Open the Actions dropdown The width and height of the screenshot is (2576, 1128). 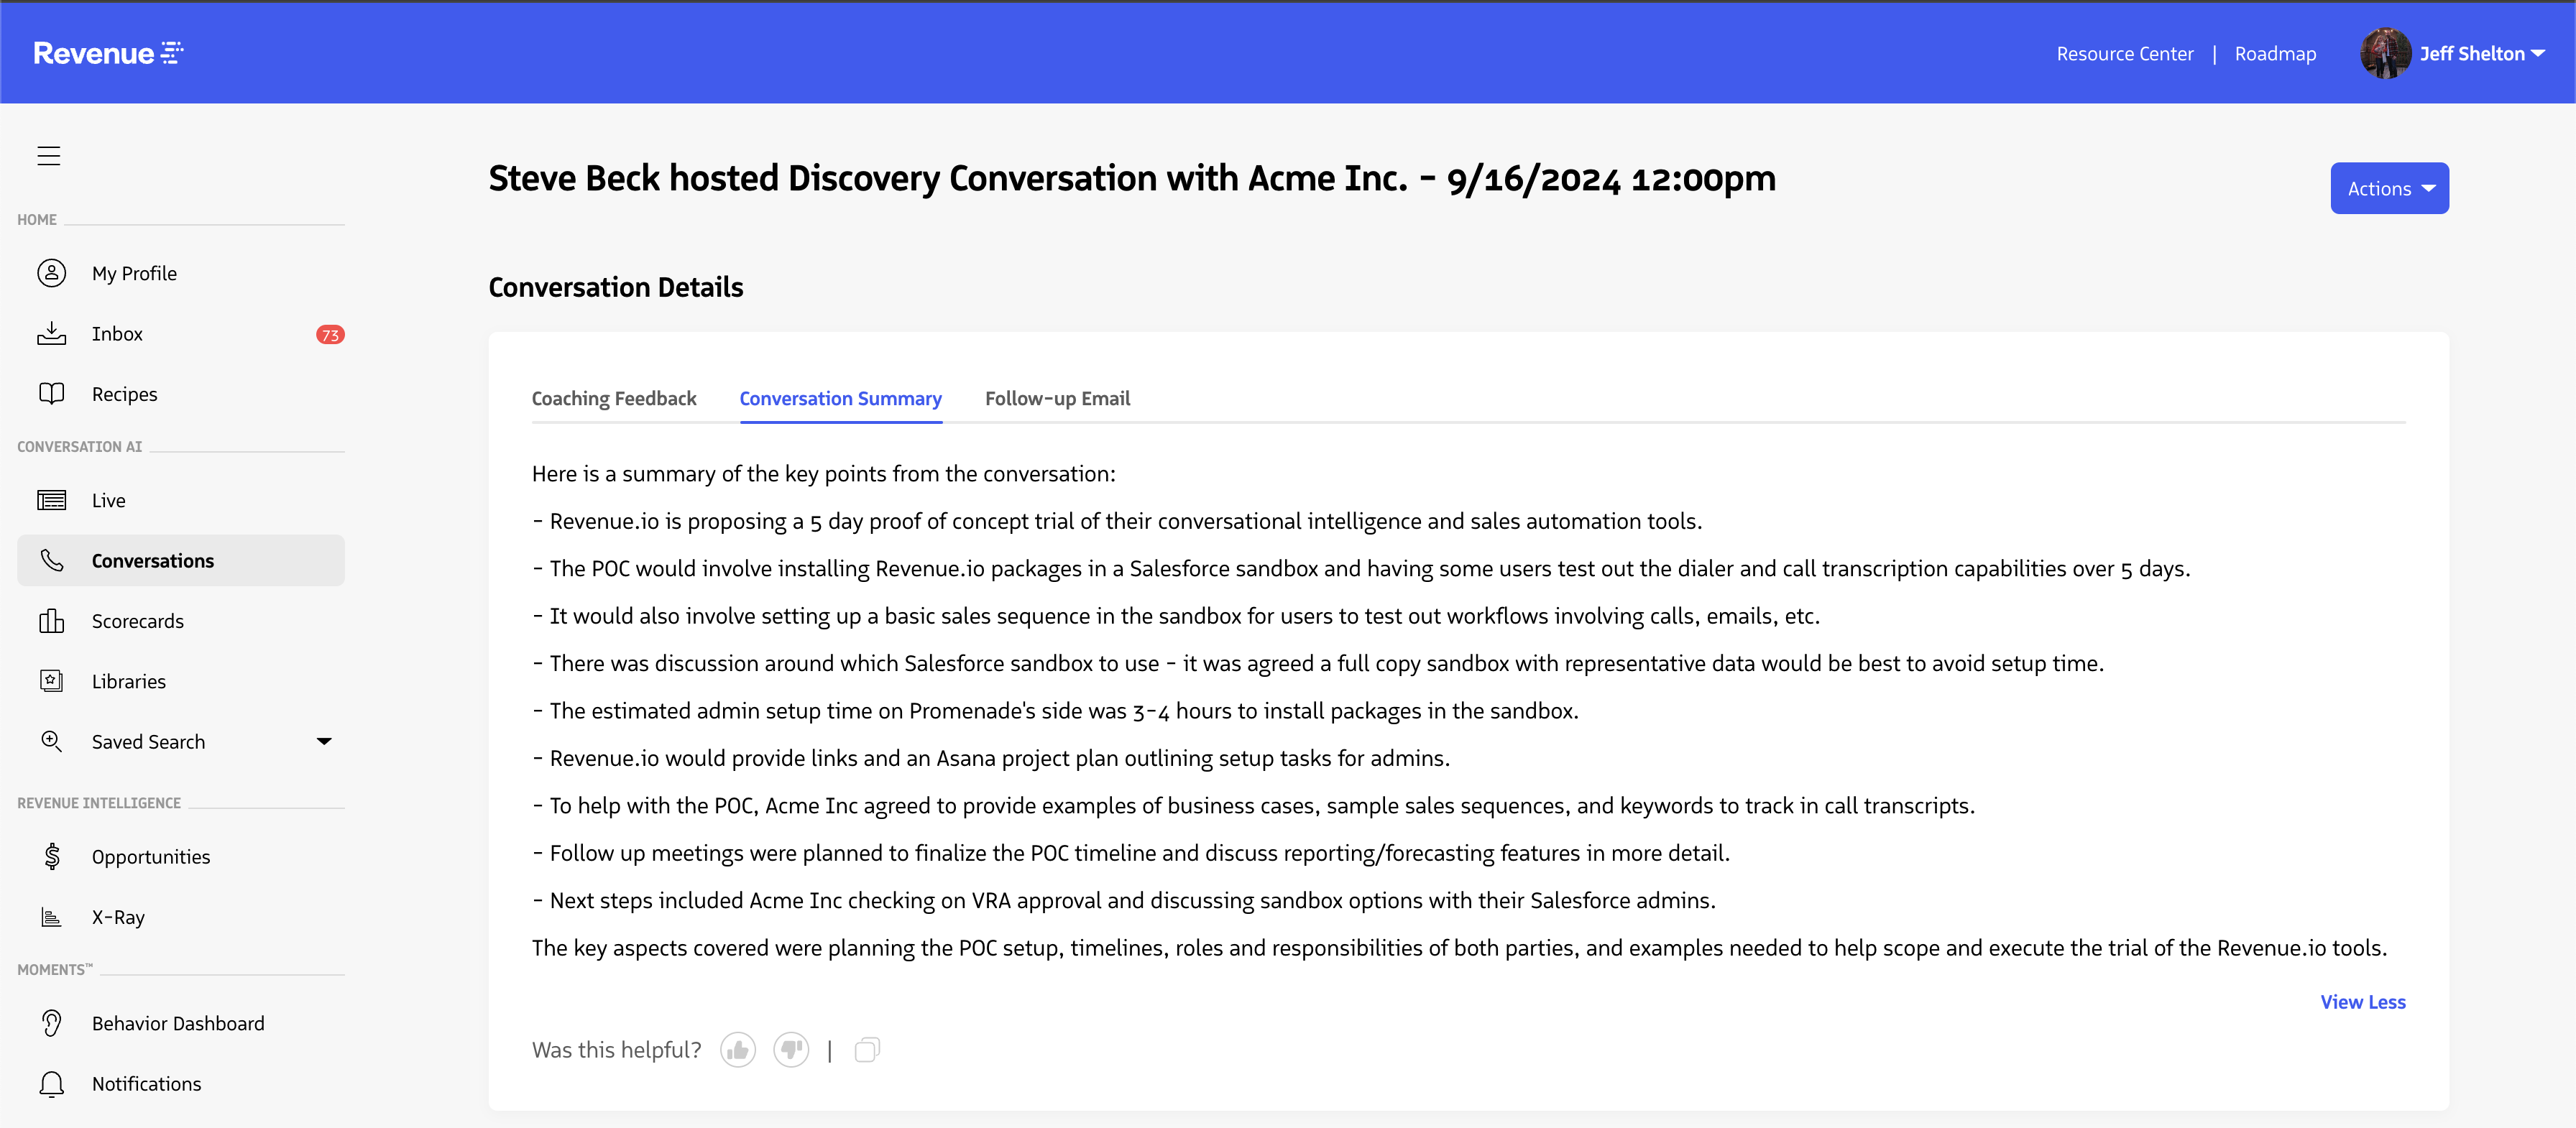[2389, 187]
